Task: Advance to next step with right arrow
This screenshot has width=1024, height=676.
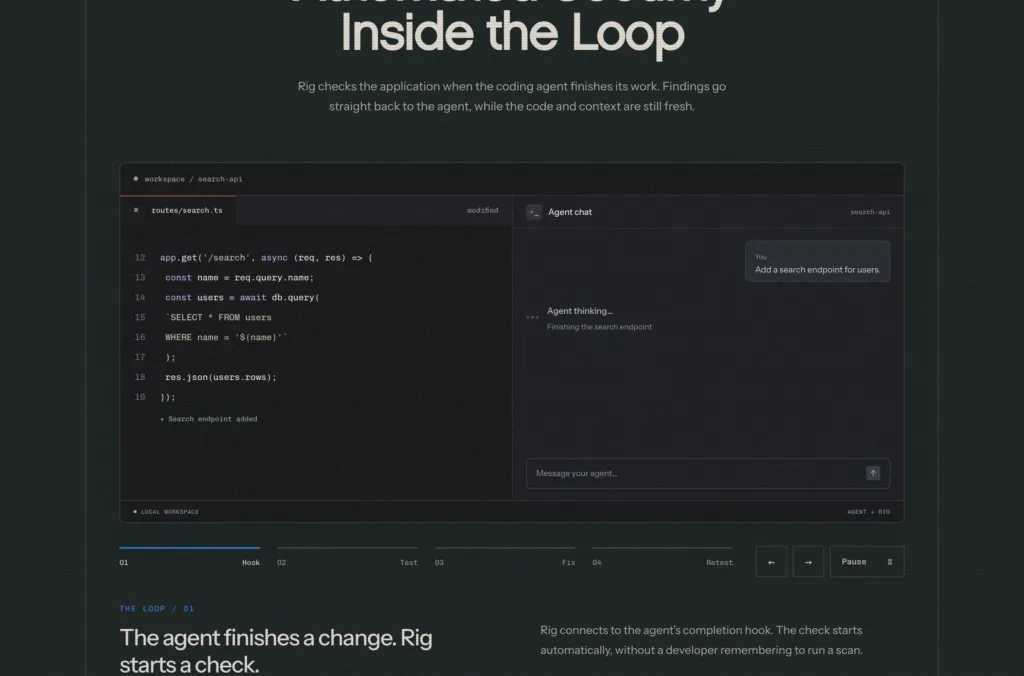Action: pyautogui.click(x=808, y=562)
